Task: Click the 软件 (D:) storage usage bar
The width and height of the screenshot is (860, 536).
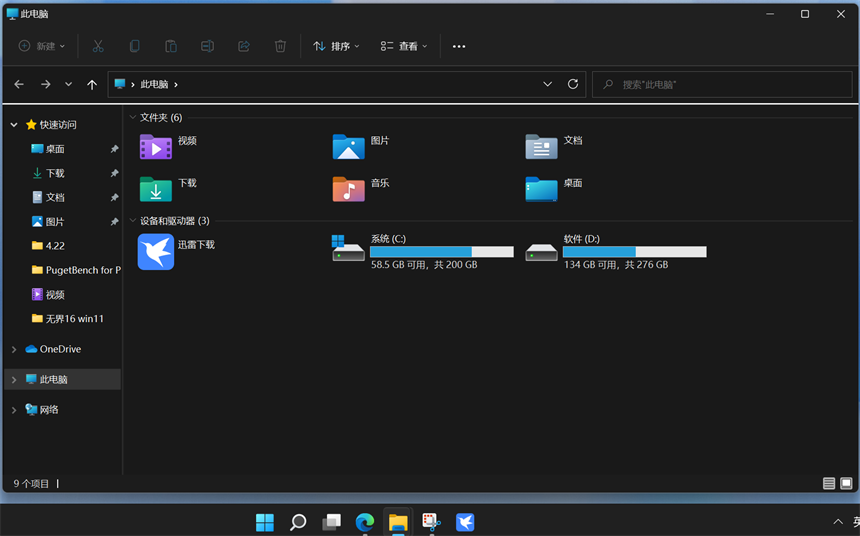Action: click(634, 252)
